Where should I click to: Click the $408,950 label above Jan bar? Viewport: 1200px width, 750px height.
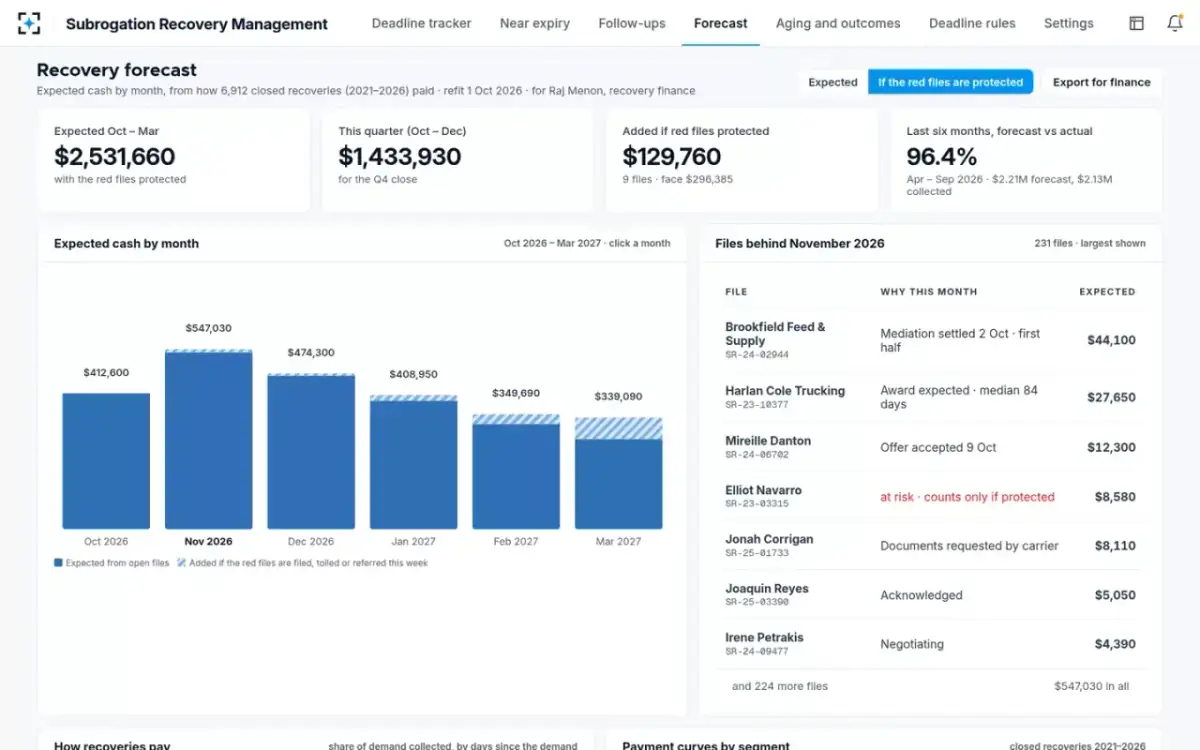(413, 374)
